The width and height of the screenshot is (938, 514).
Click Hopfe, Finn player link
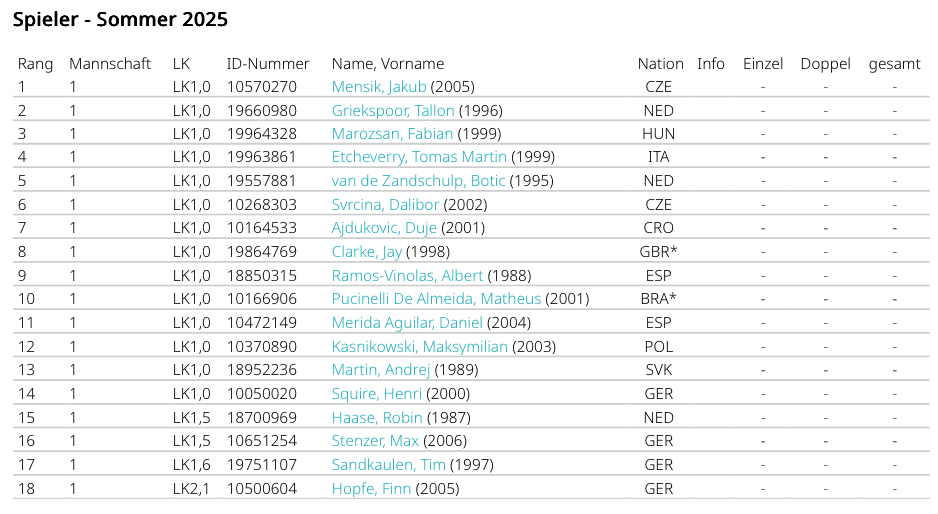pyautogui.click(x=371, y=489)
